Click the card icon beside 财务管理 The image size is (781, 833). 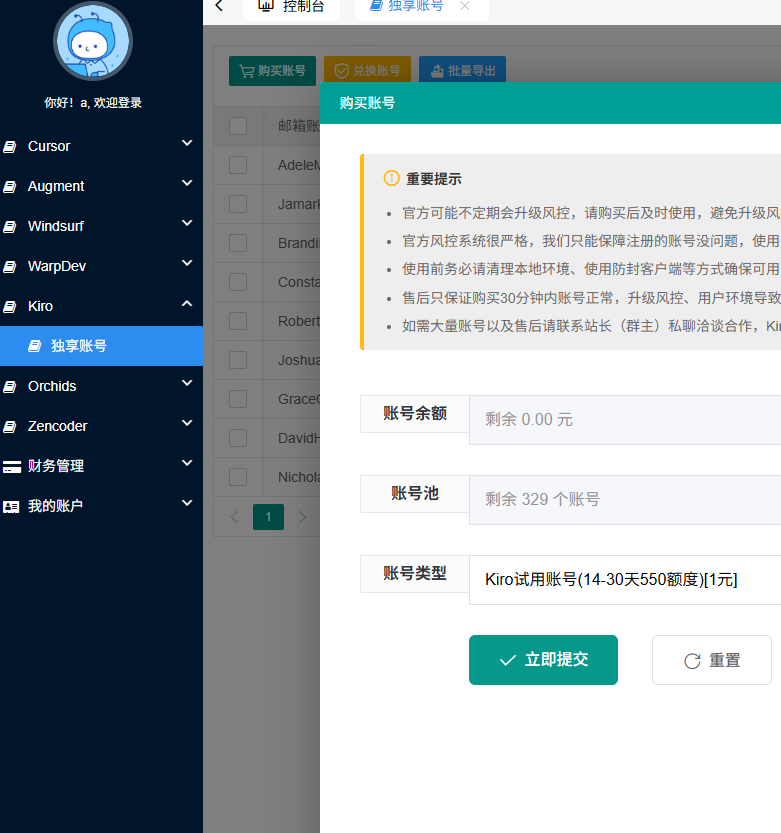11,467
